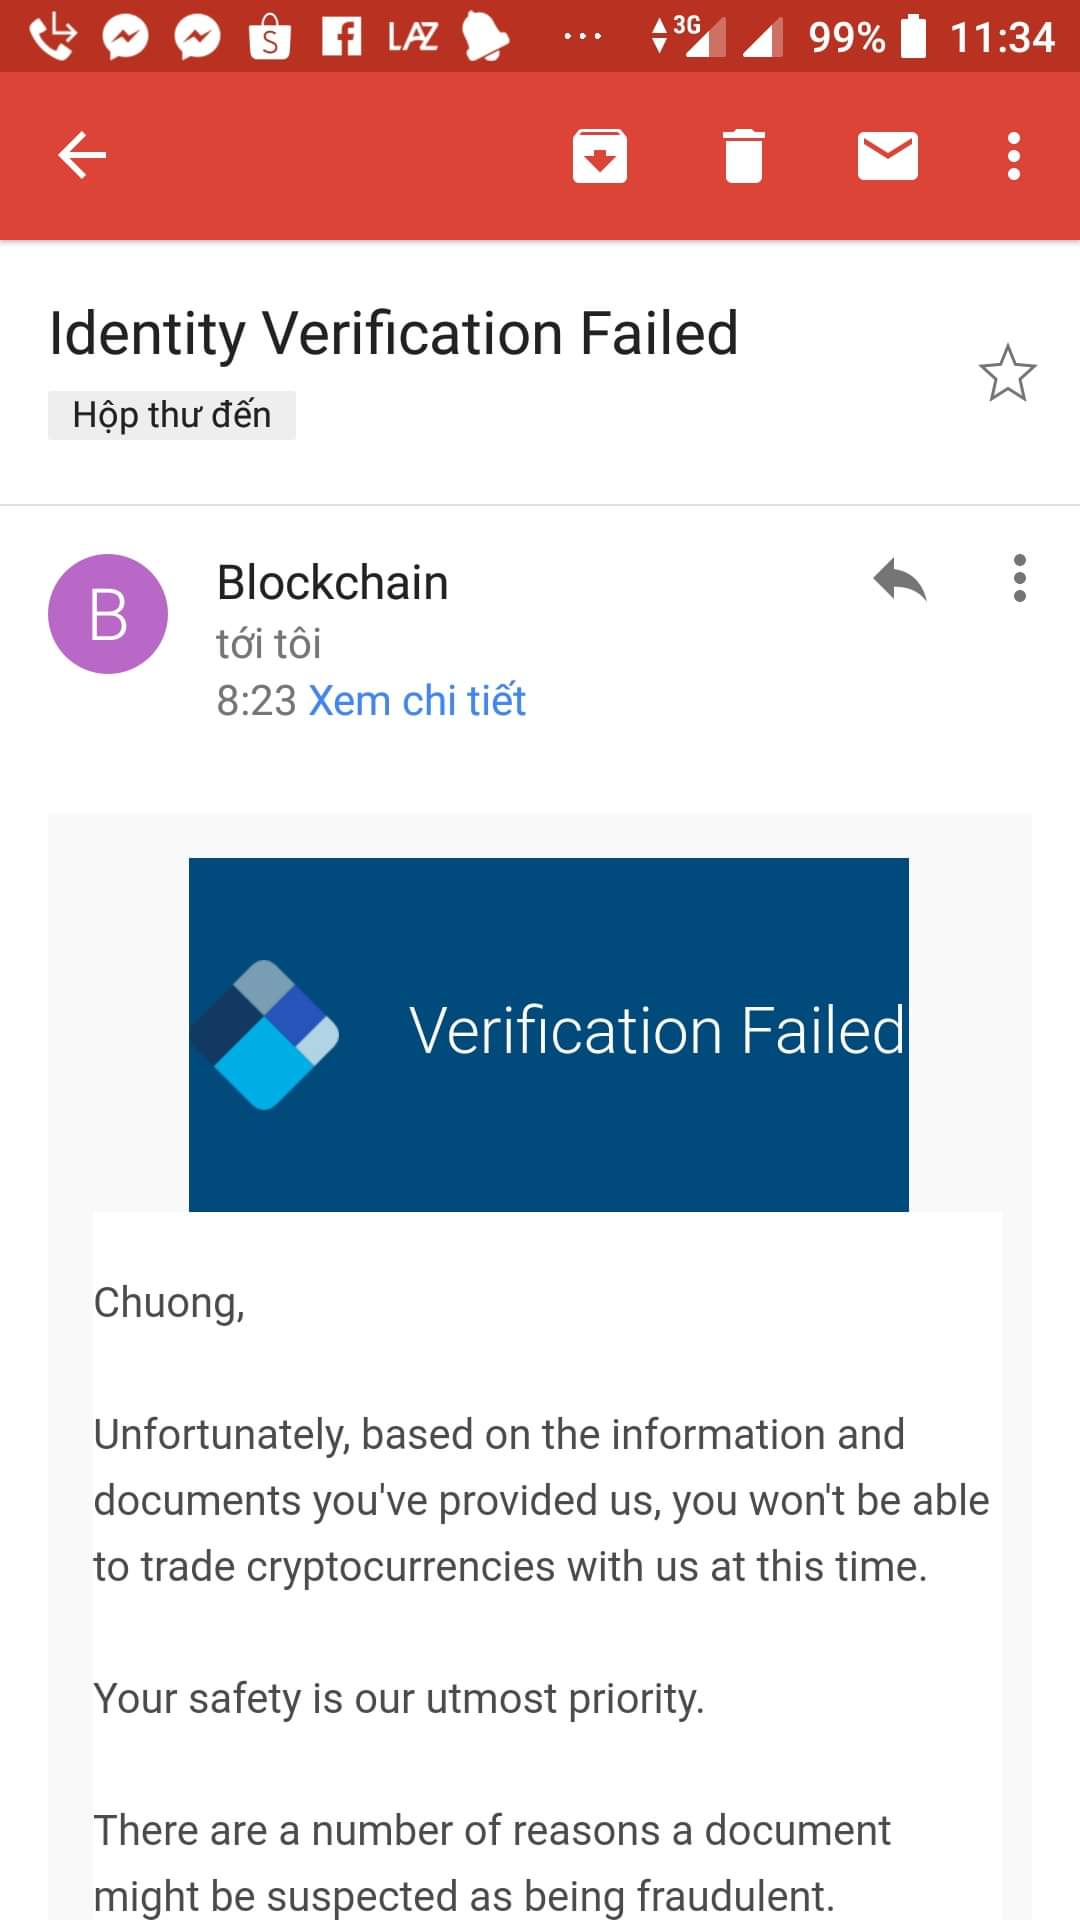This screenshot has width=1080, height=1920.
Task: Tap the Blockchain sender name
Action: [332, 583]
